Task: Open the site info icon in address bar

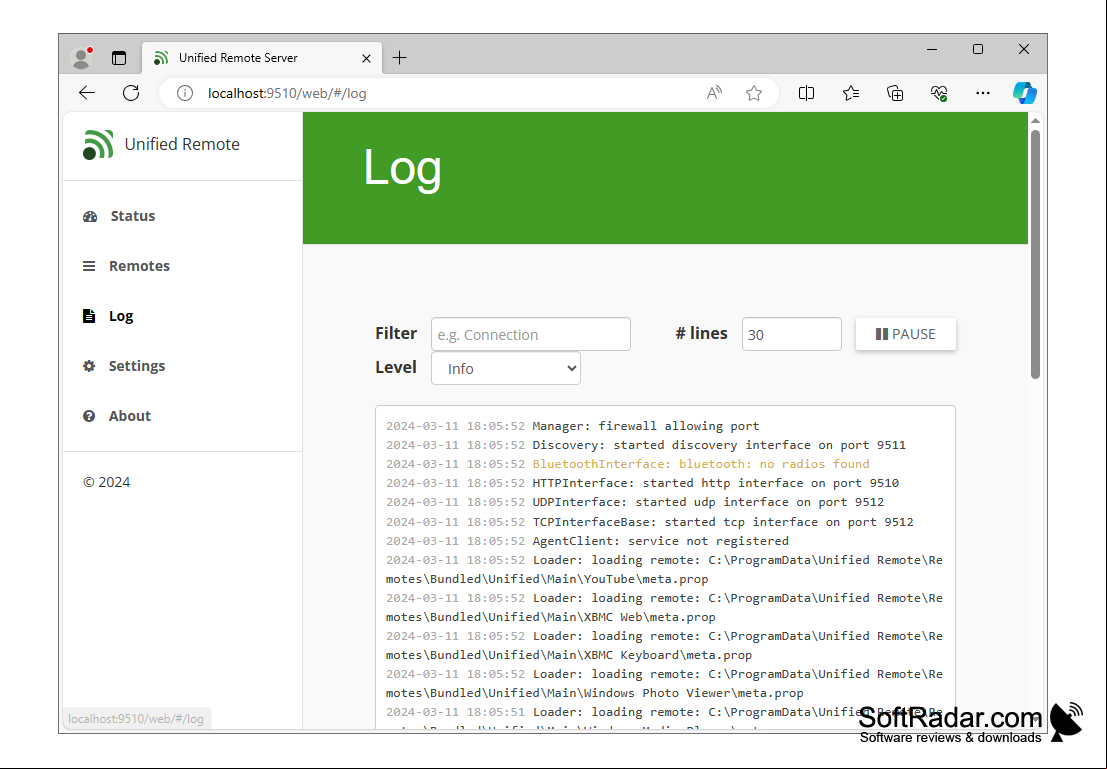Action: pos(185,93)
